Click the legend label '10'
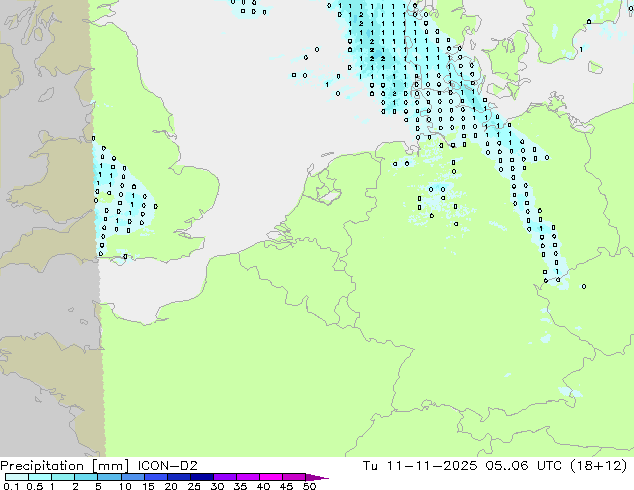 pyautogui.click(x=125, y=486)
